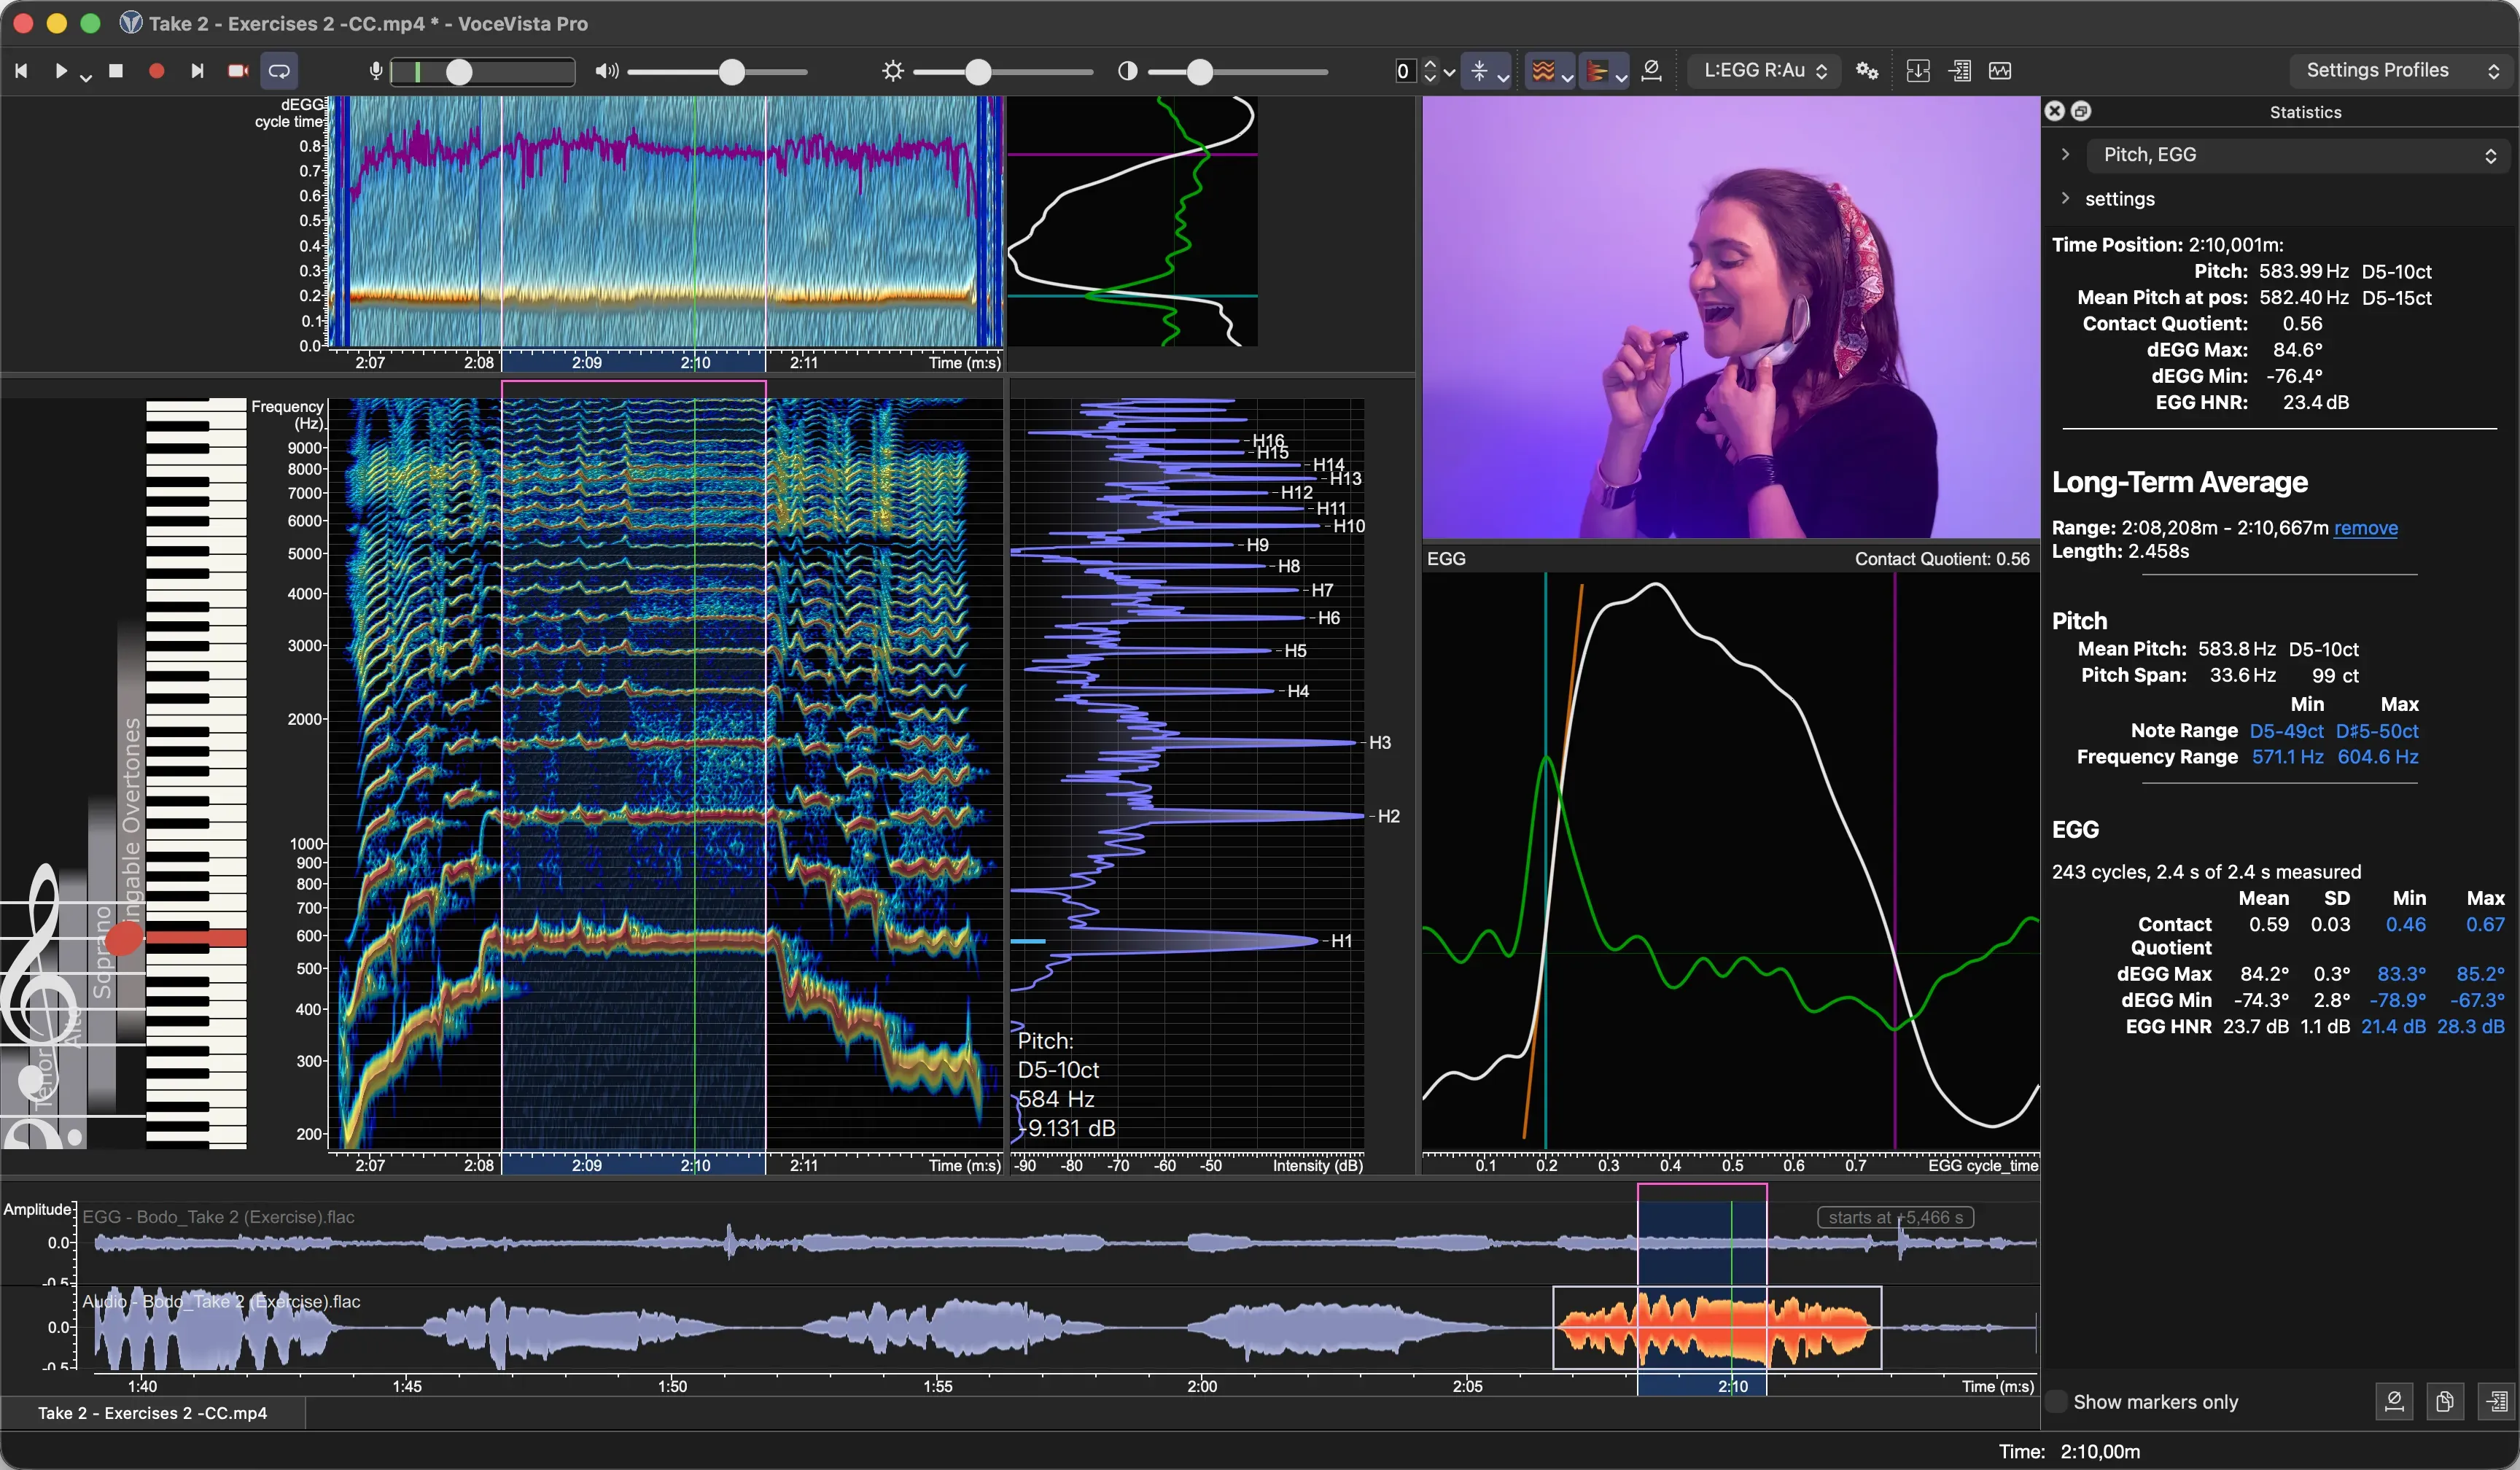The width and height of the screenshot is (2520, 1470).
Task: Click the 0.46 contact quotient minimum value
Action: [x=2405, y=925]
